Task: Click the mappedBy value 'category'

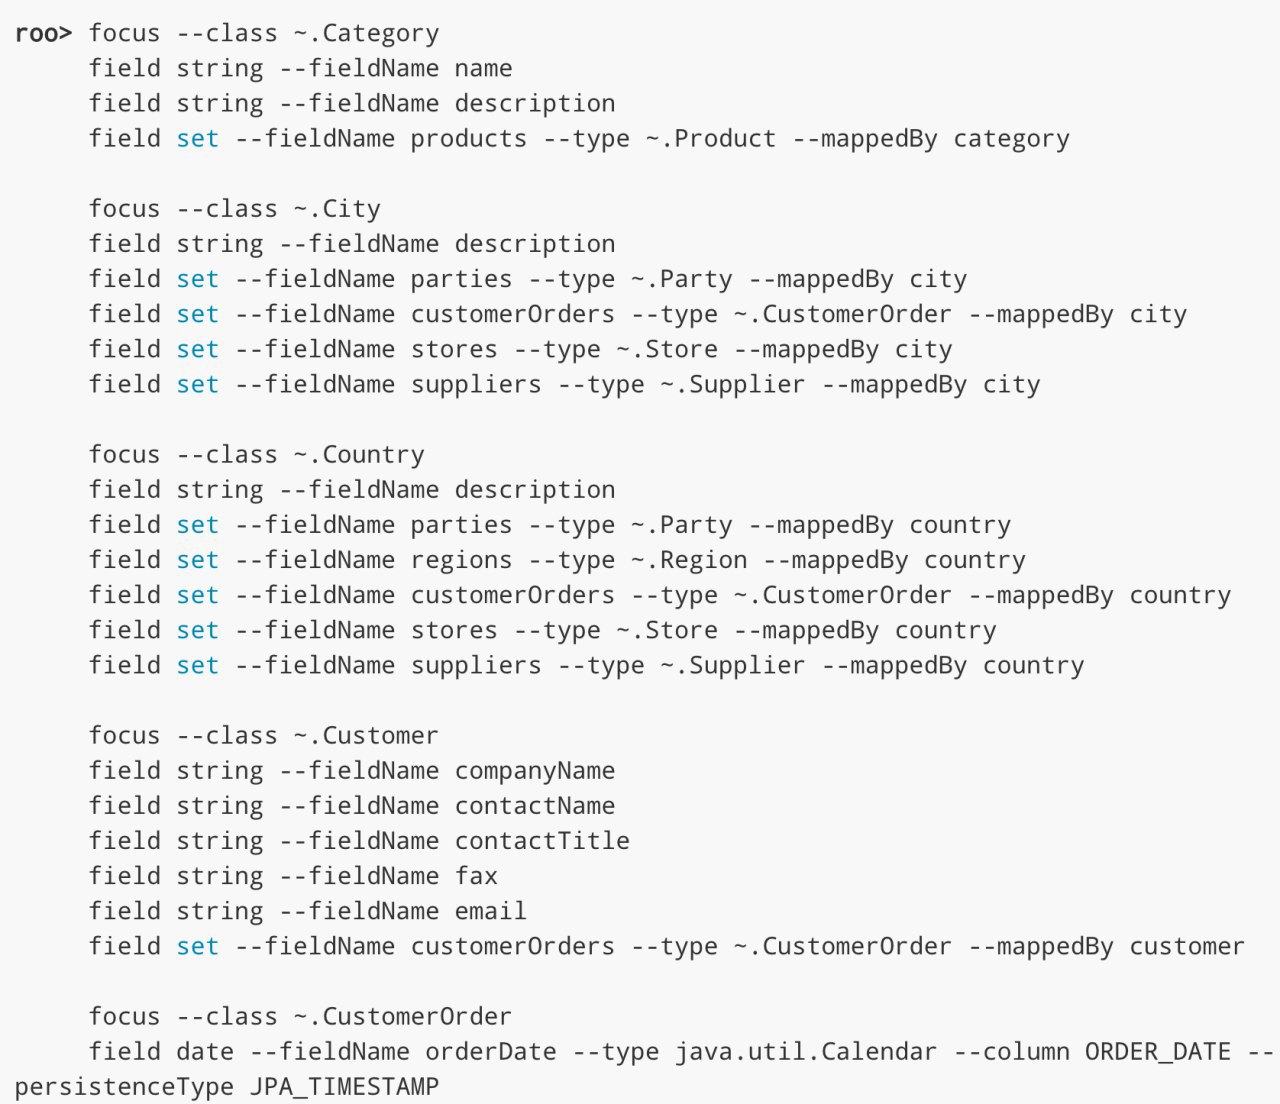Action: pos(1010,139)
